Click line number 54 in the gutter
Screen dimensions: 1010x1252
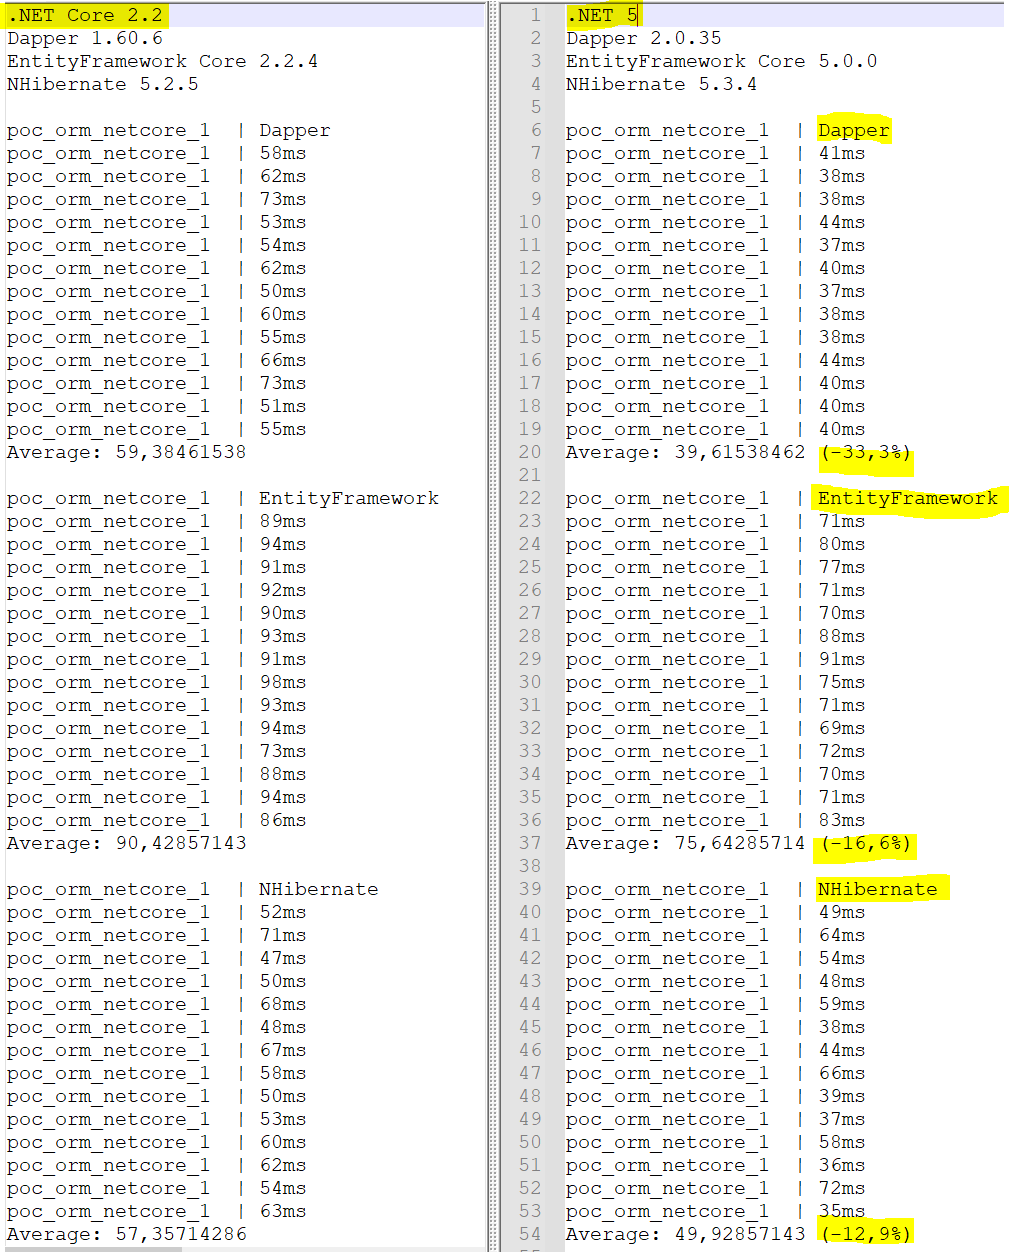pyautogui.click(x=530, y=1234)
